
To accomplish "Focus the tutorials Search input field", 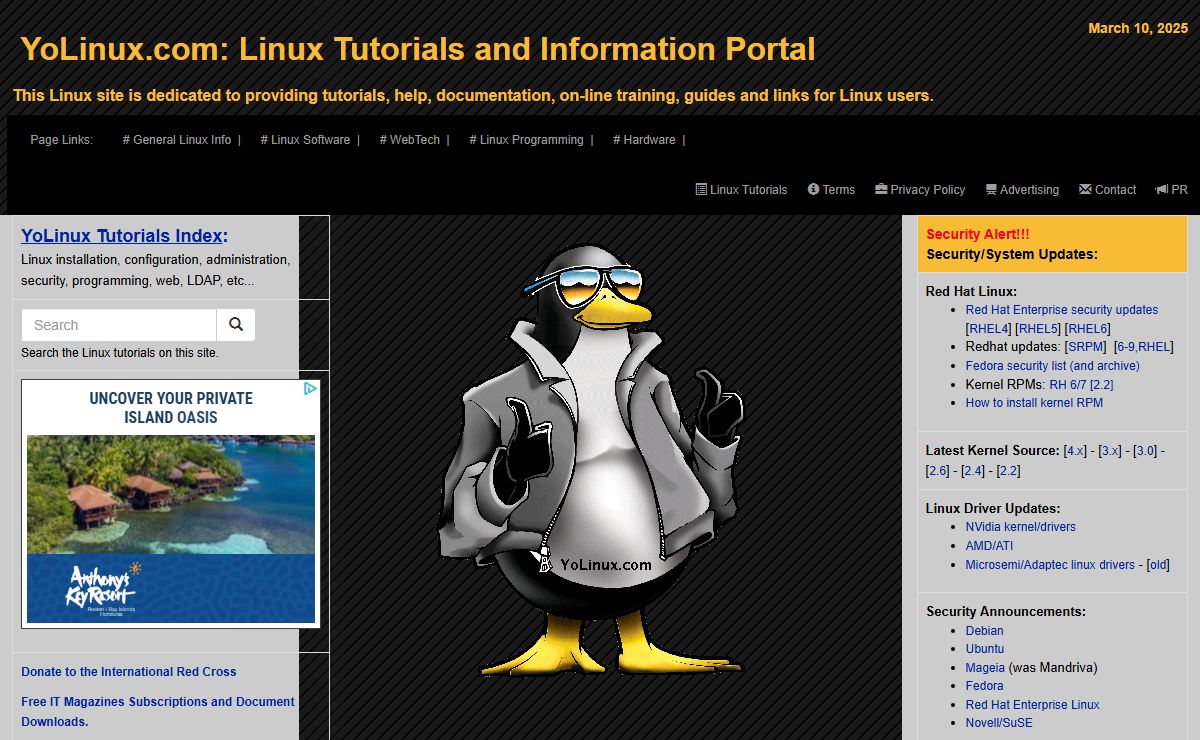I will (119, 325).
